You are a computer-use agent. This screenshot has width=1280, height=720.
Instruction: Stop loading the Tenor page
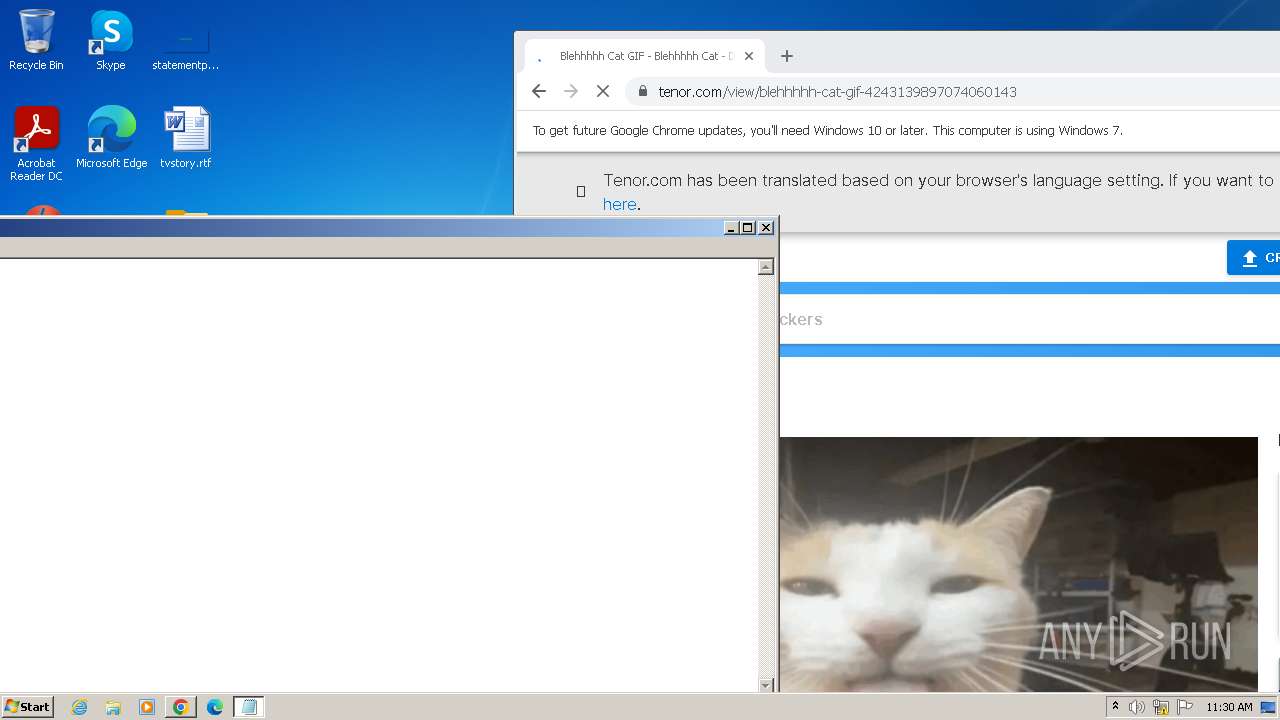coord(603,91)
